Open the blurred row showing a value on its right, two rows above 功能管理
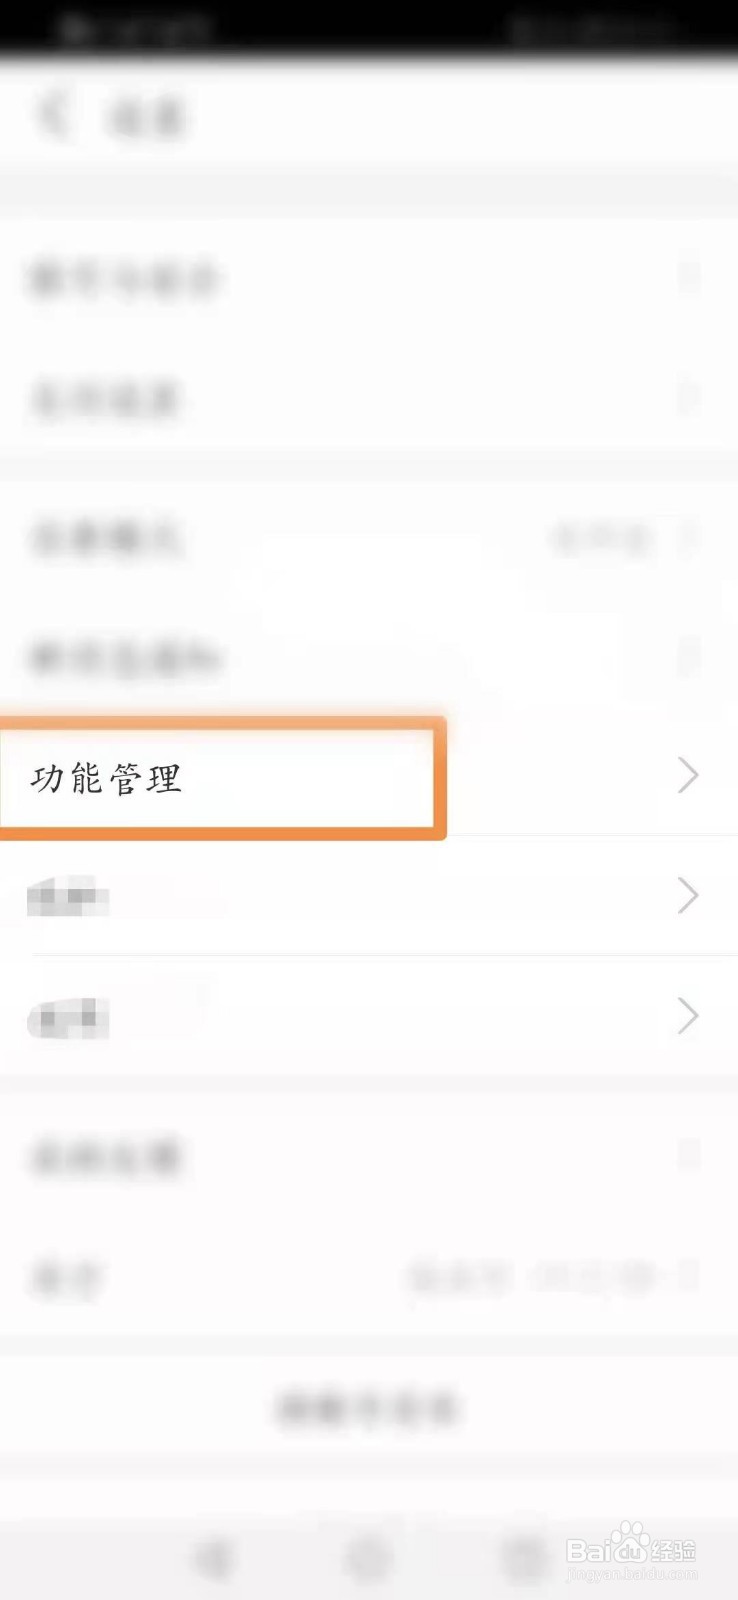The image size is (738, 1600). click(x=369, y=539)
